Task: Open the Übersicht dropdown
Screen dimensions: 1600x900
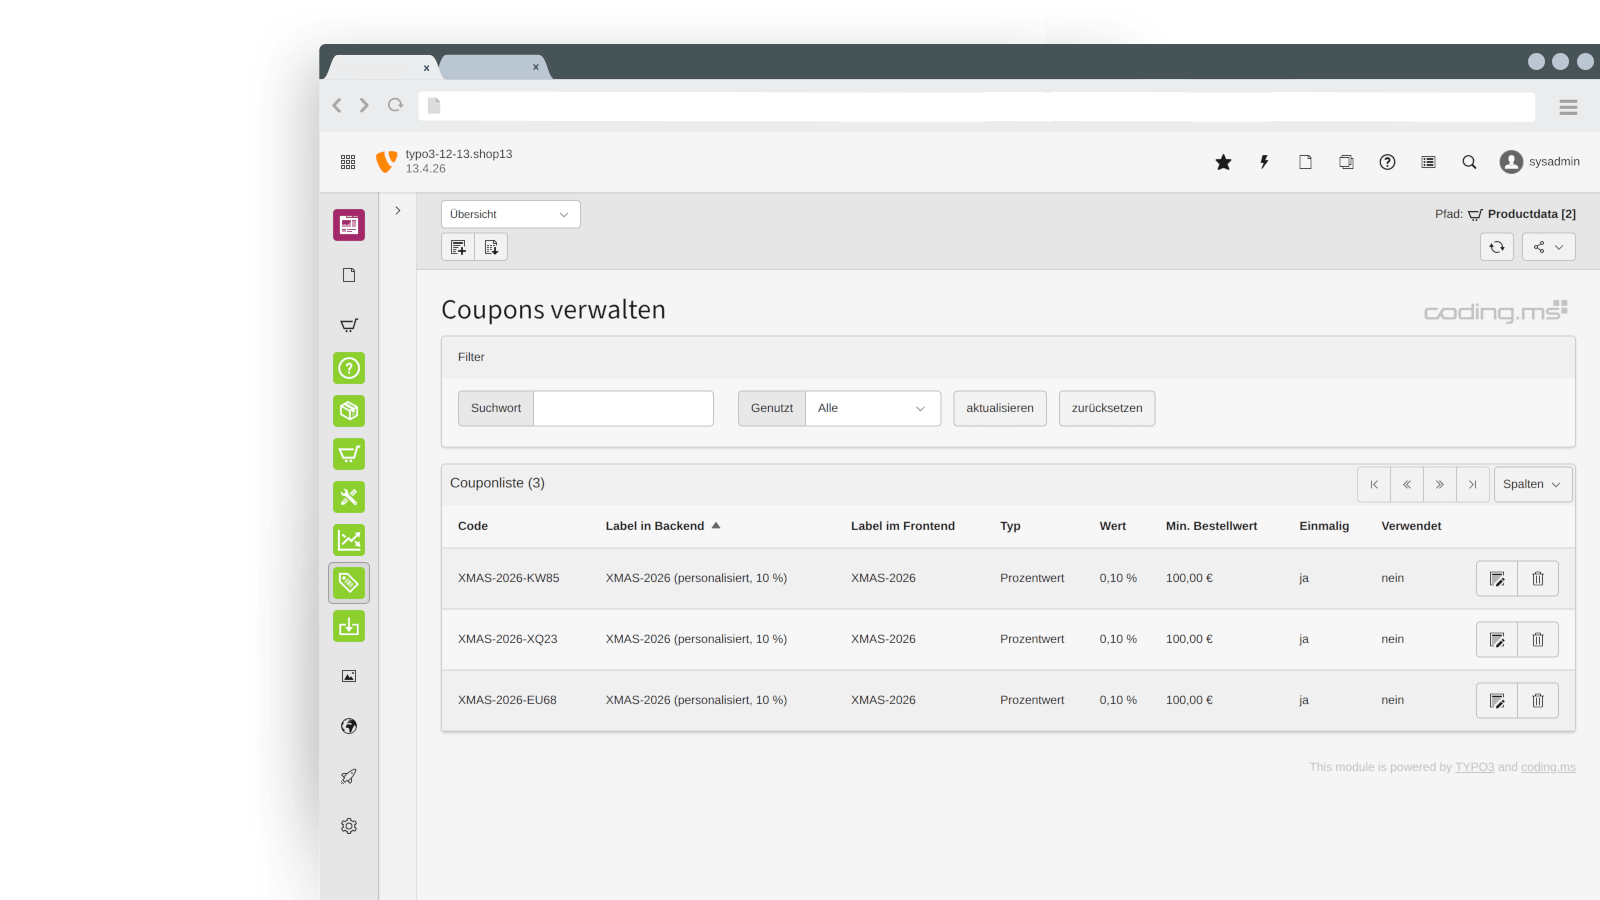Action: (510, 214)
